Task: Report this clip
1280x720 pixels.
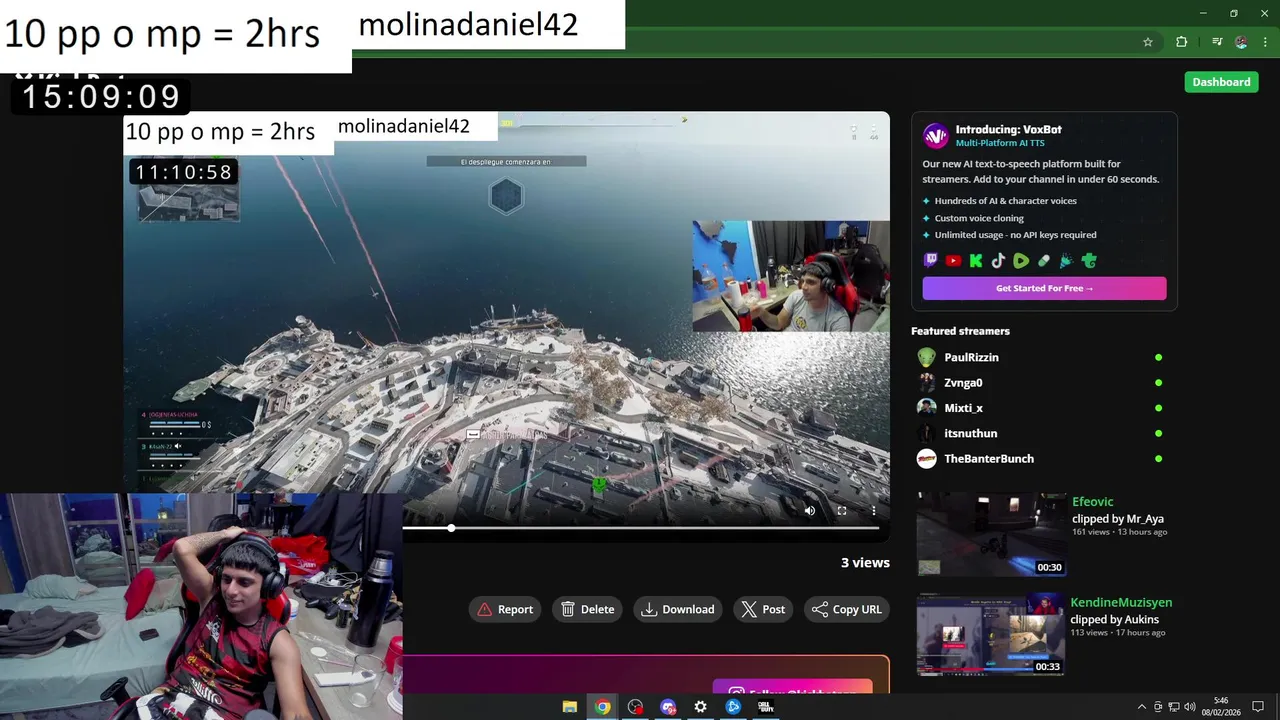Action: click(505, 609)
